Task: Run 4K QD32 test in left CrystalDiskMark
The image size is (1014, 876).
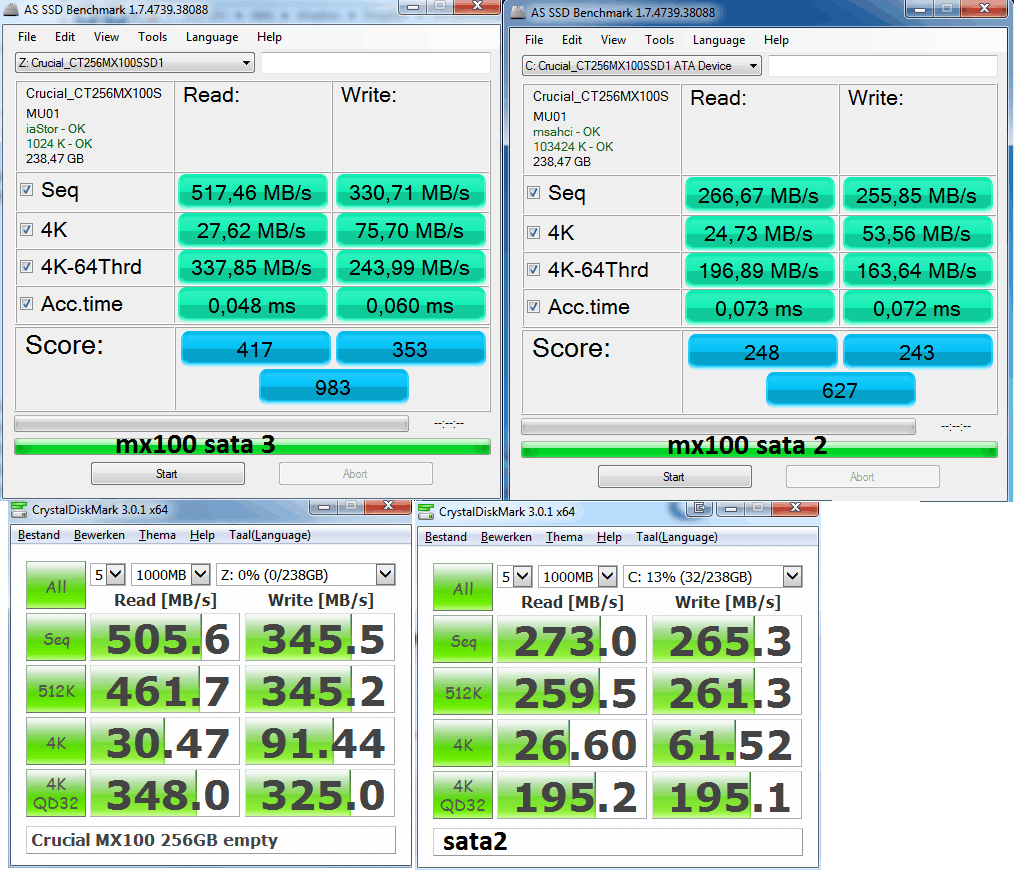Action: coord(56,793)
